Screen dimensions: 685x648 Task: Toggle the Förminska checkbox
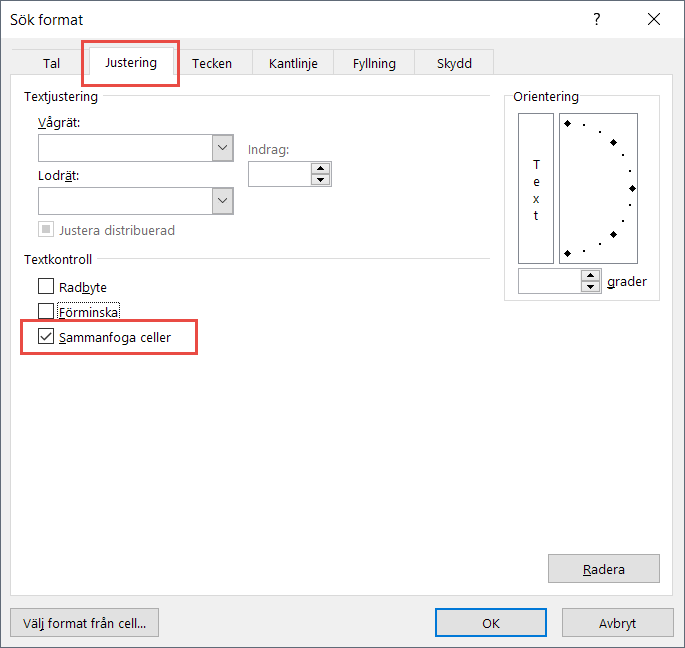[x=46, y=311]
